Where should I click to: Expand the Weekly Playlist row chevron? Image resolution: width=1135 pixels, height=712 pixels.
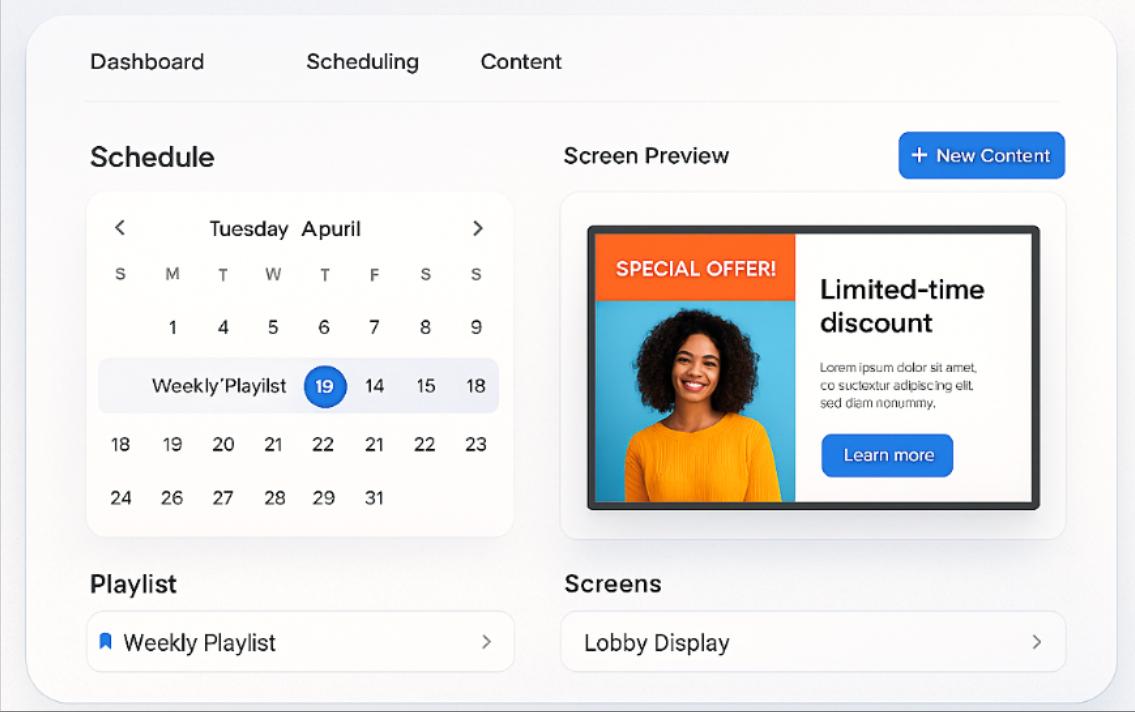tap(486, 642)
